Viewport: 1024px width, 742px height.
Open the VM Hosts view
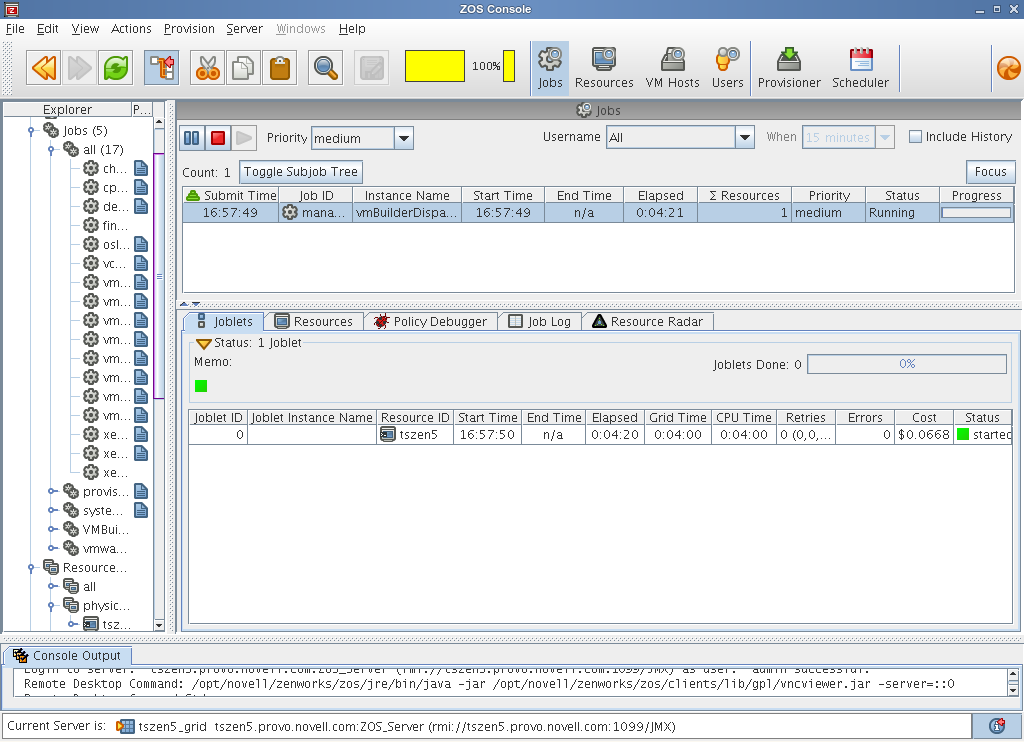point(672,67)
